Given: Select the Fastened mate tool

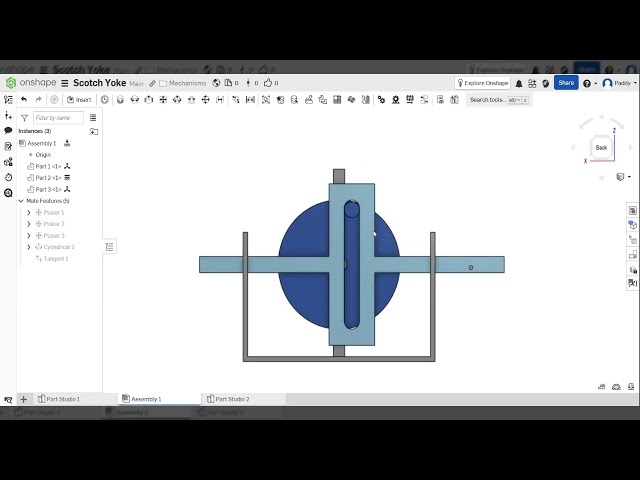Looking at the screenshot, I should tap(120, 100).
